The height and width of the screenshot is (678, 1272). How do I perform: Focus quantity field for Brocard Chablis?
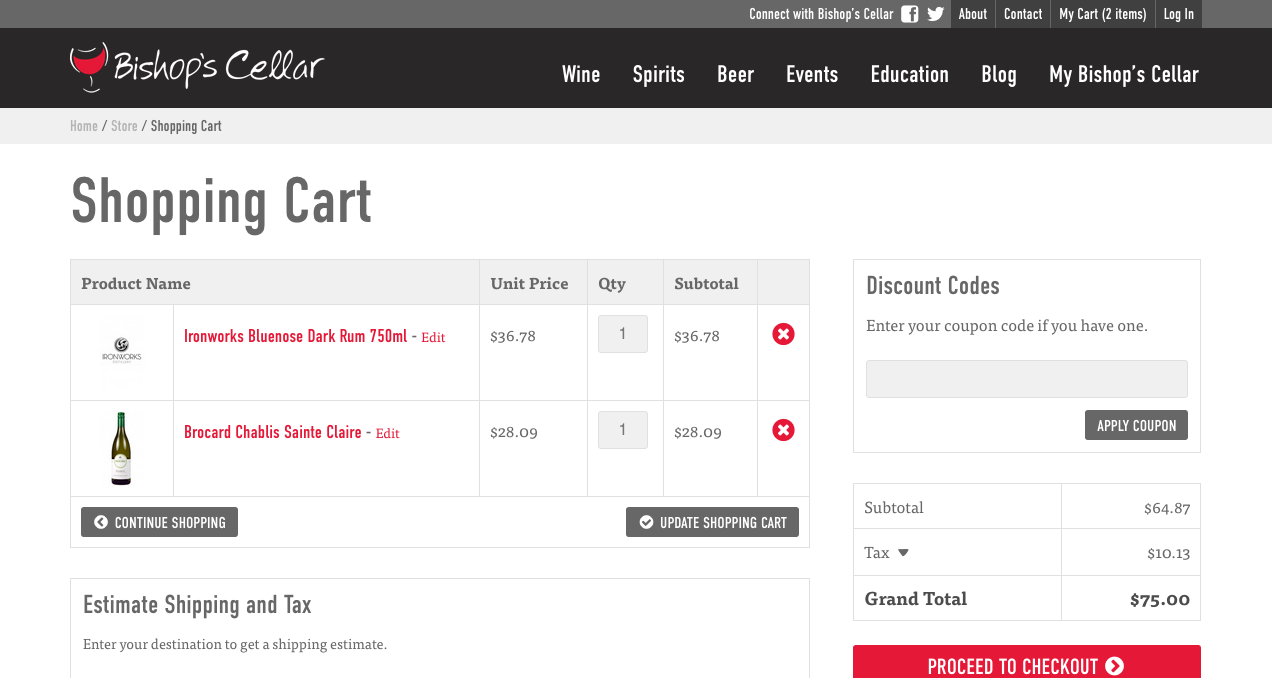pyautogui.click(x=623, y=430)
